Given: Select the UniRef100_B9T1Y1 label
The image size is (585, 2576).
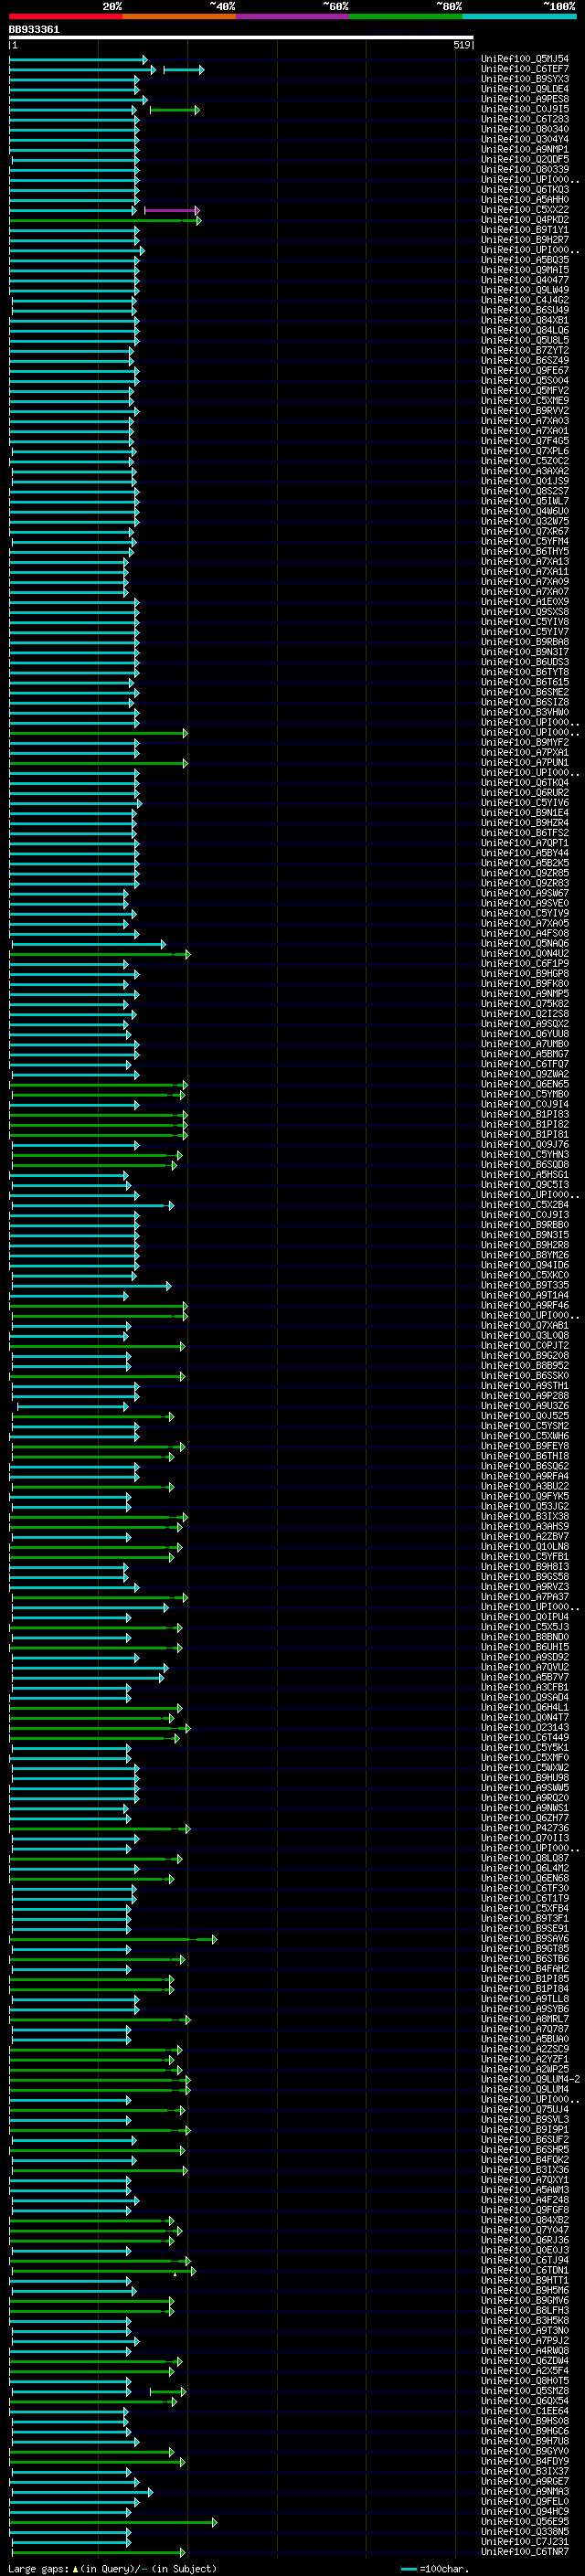Looking at the screenshot, I should [525, 230].
